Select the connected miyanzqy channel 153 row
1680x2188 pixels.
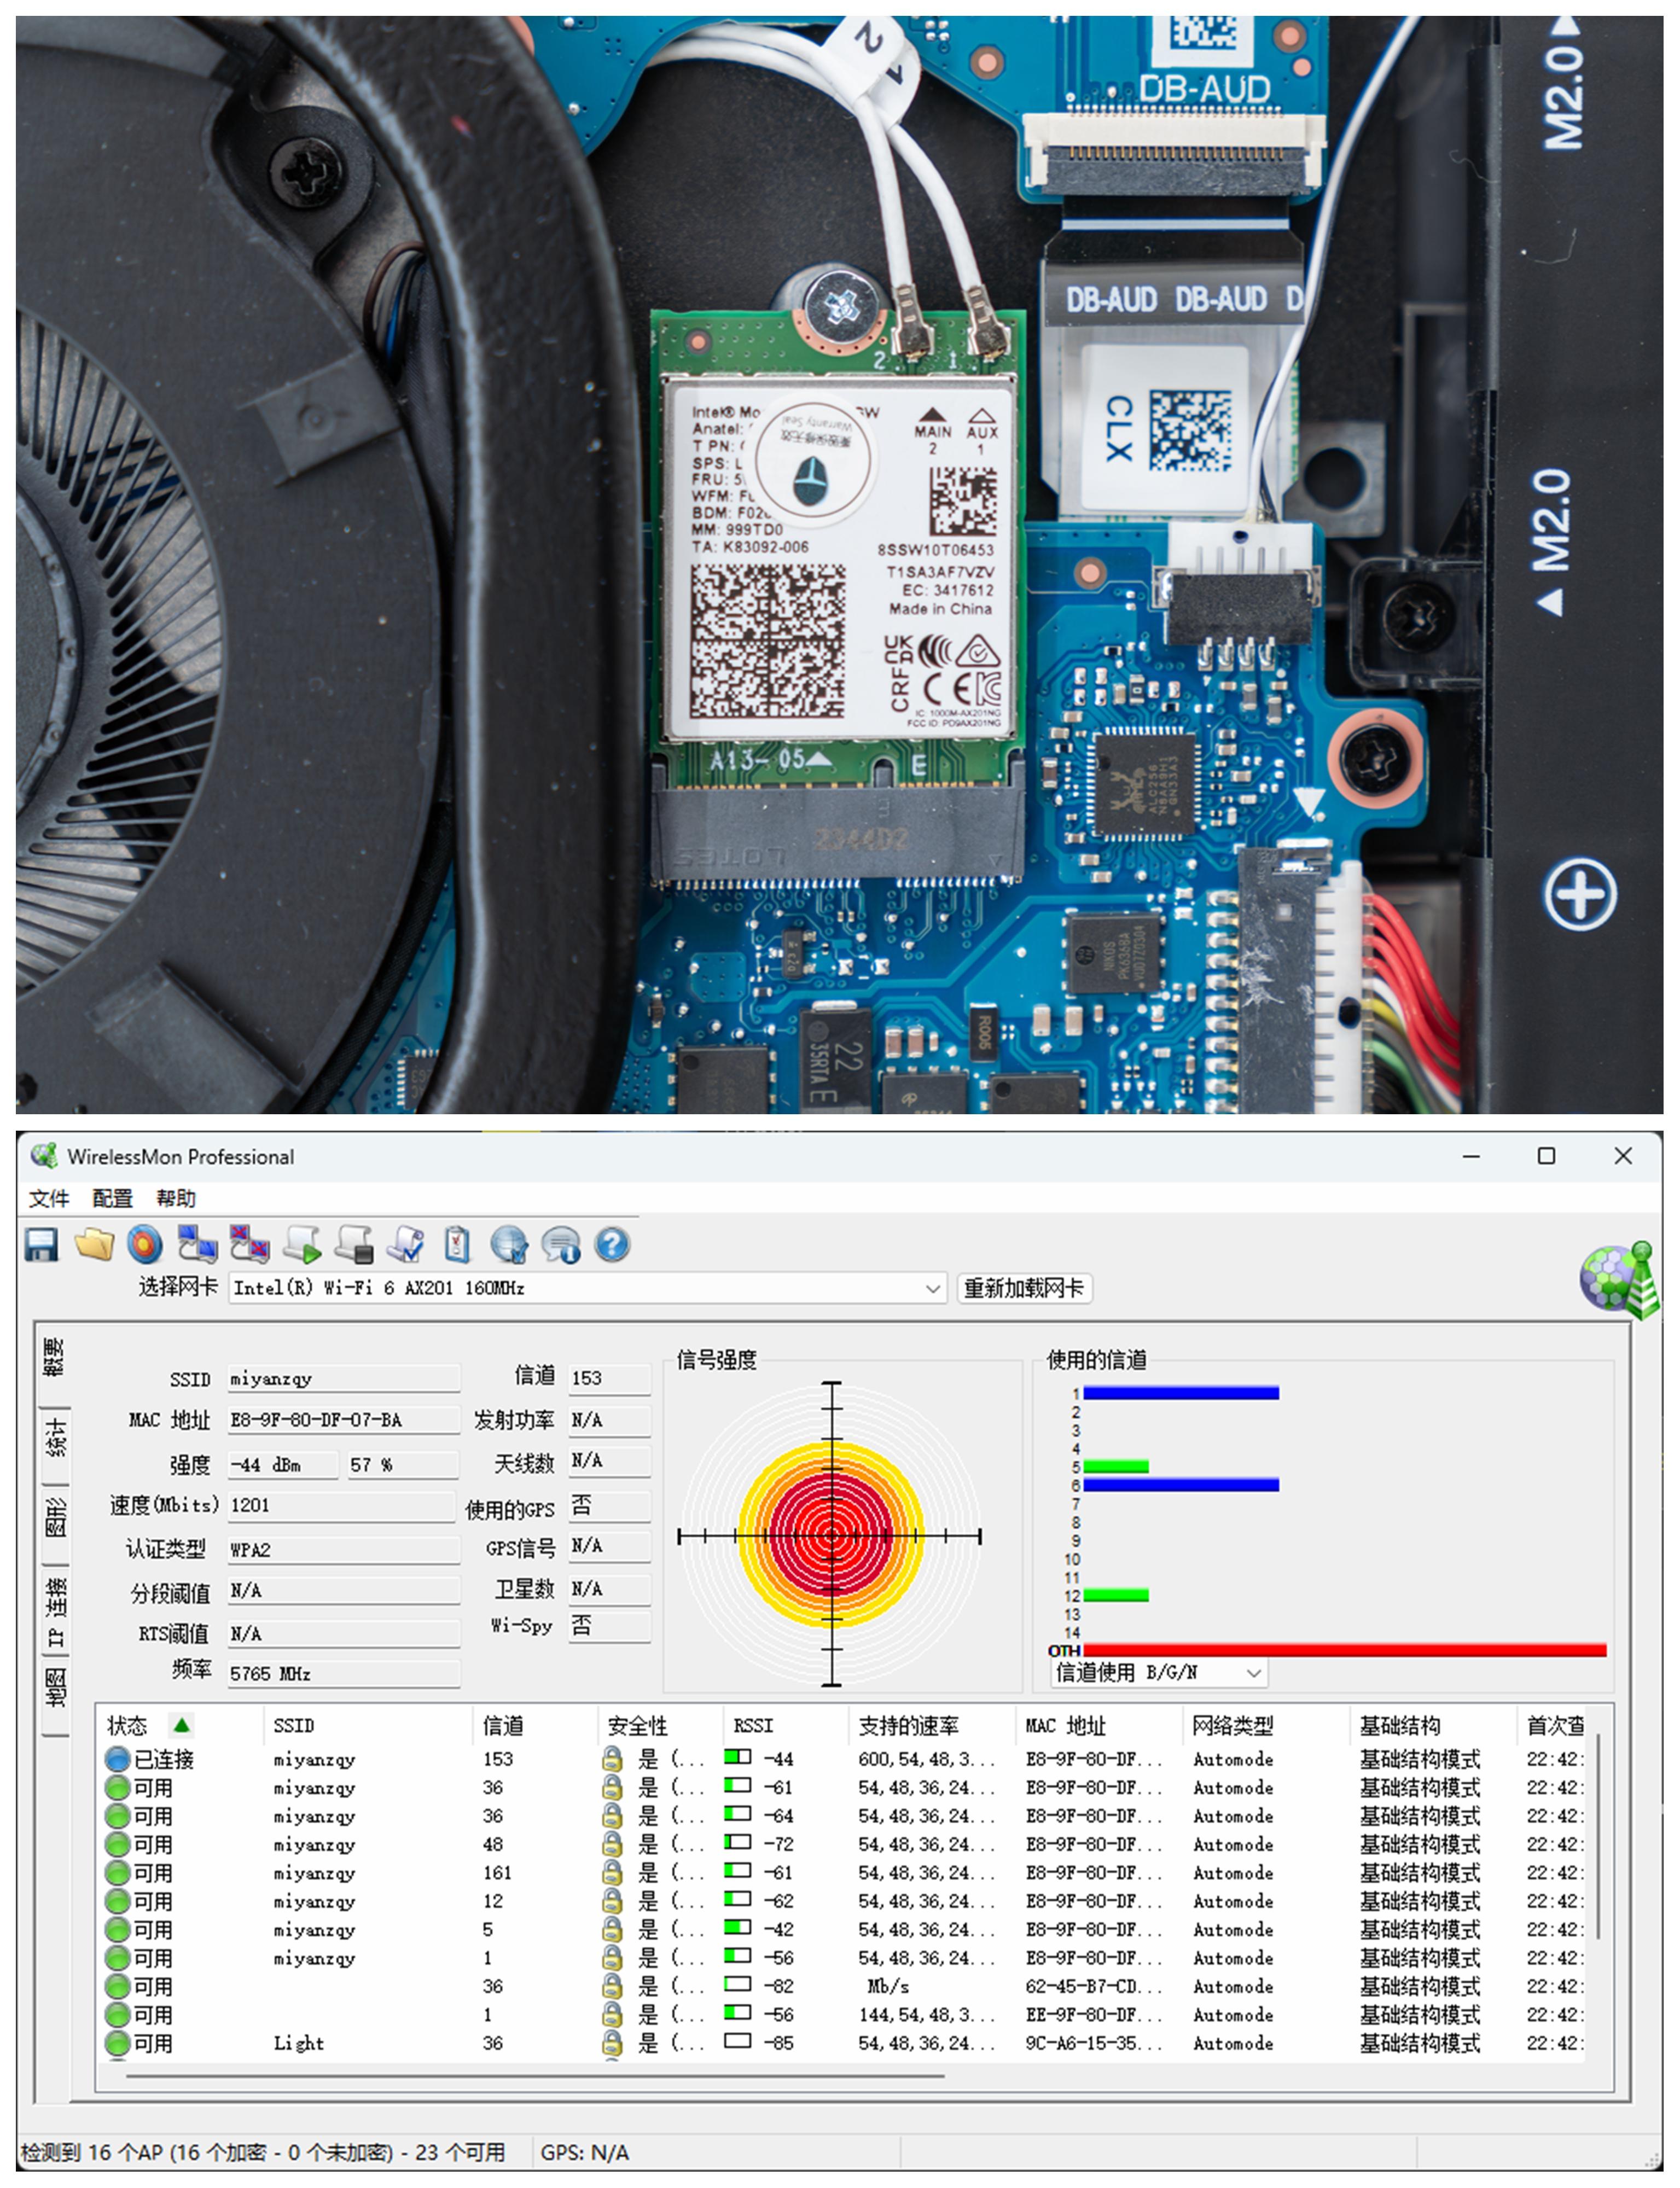pos(314,1759)
